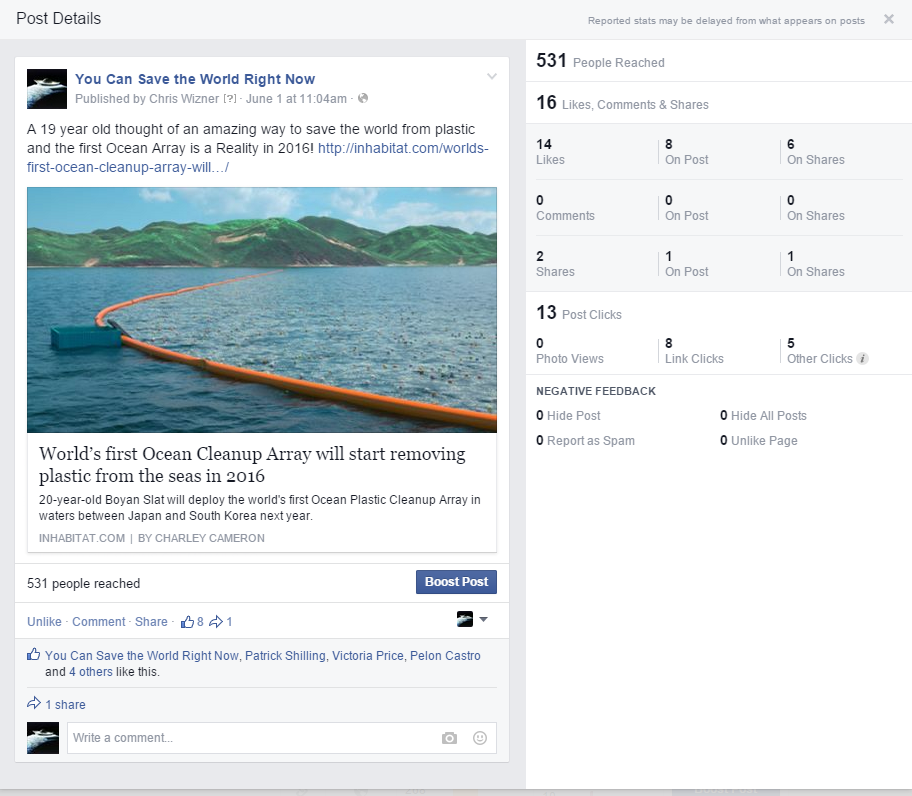This screenshot has height=796, width=912.
Task: Open the post-as identity selector dropdown
Action: pyautogui.click(x=472, y=620)
